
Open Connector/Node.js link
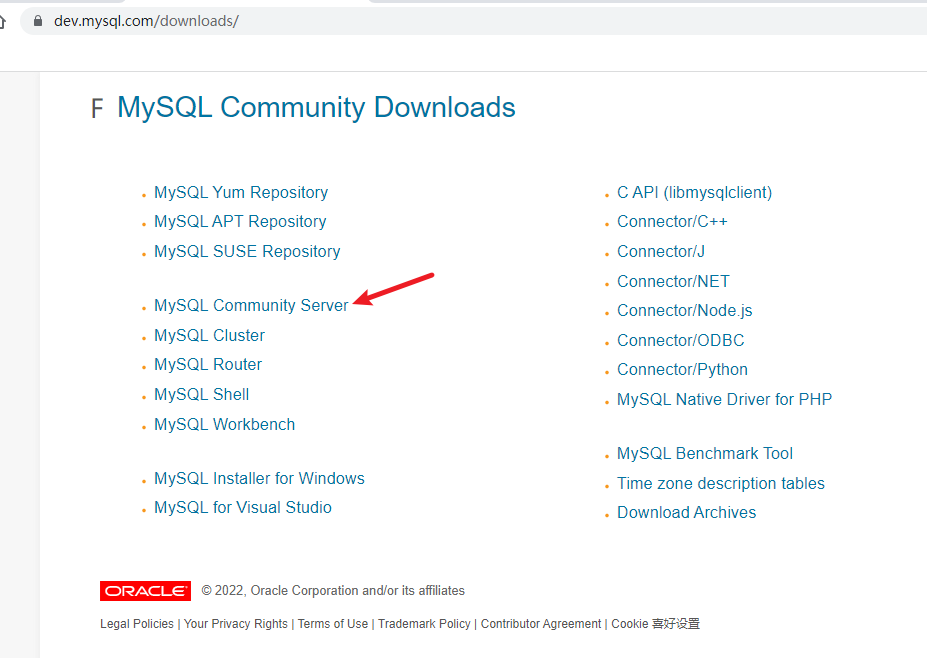685,310
